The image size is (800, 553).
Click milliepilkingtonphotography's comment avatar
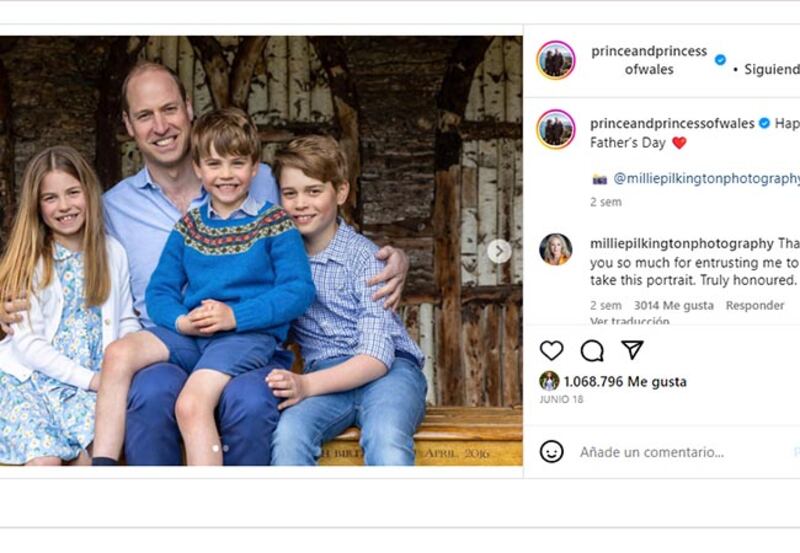[555, 249]
